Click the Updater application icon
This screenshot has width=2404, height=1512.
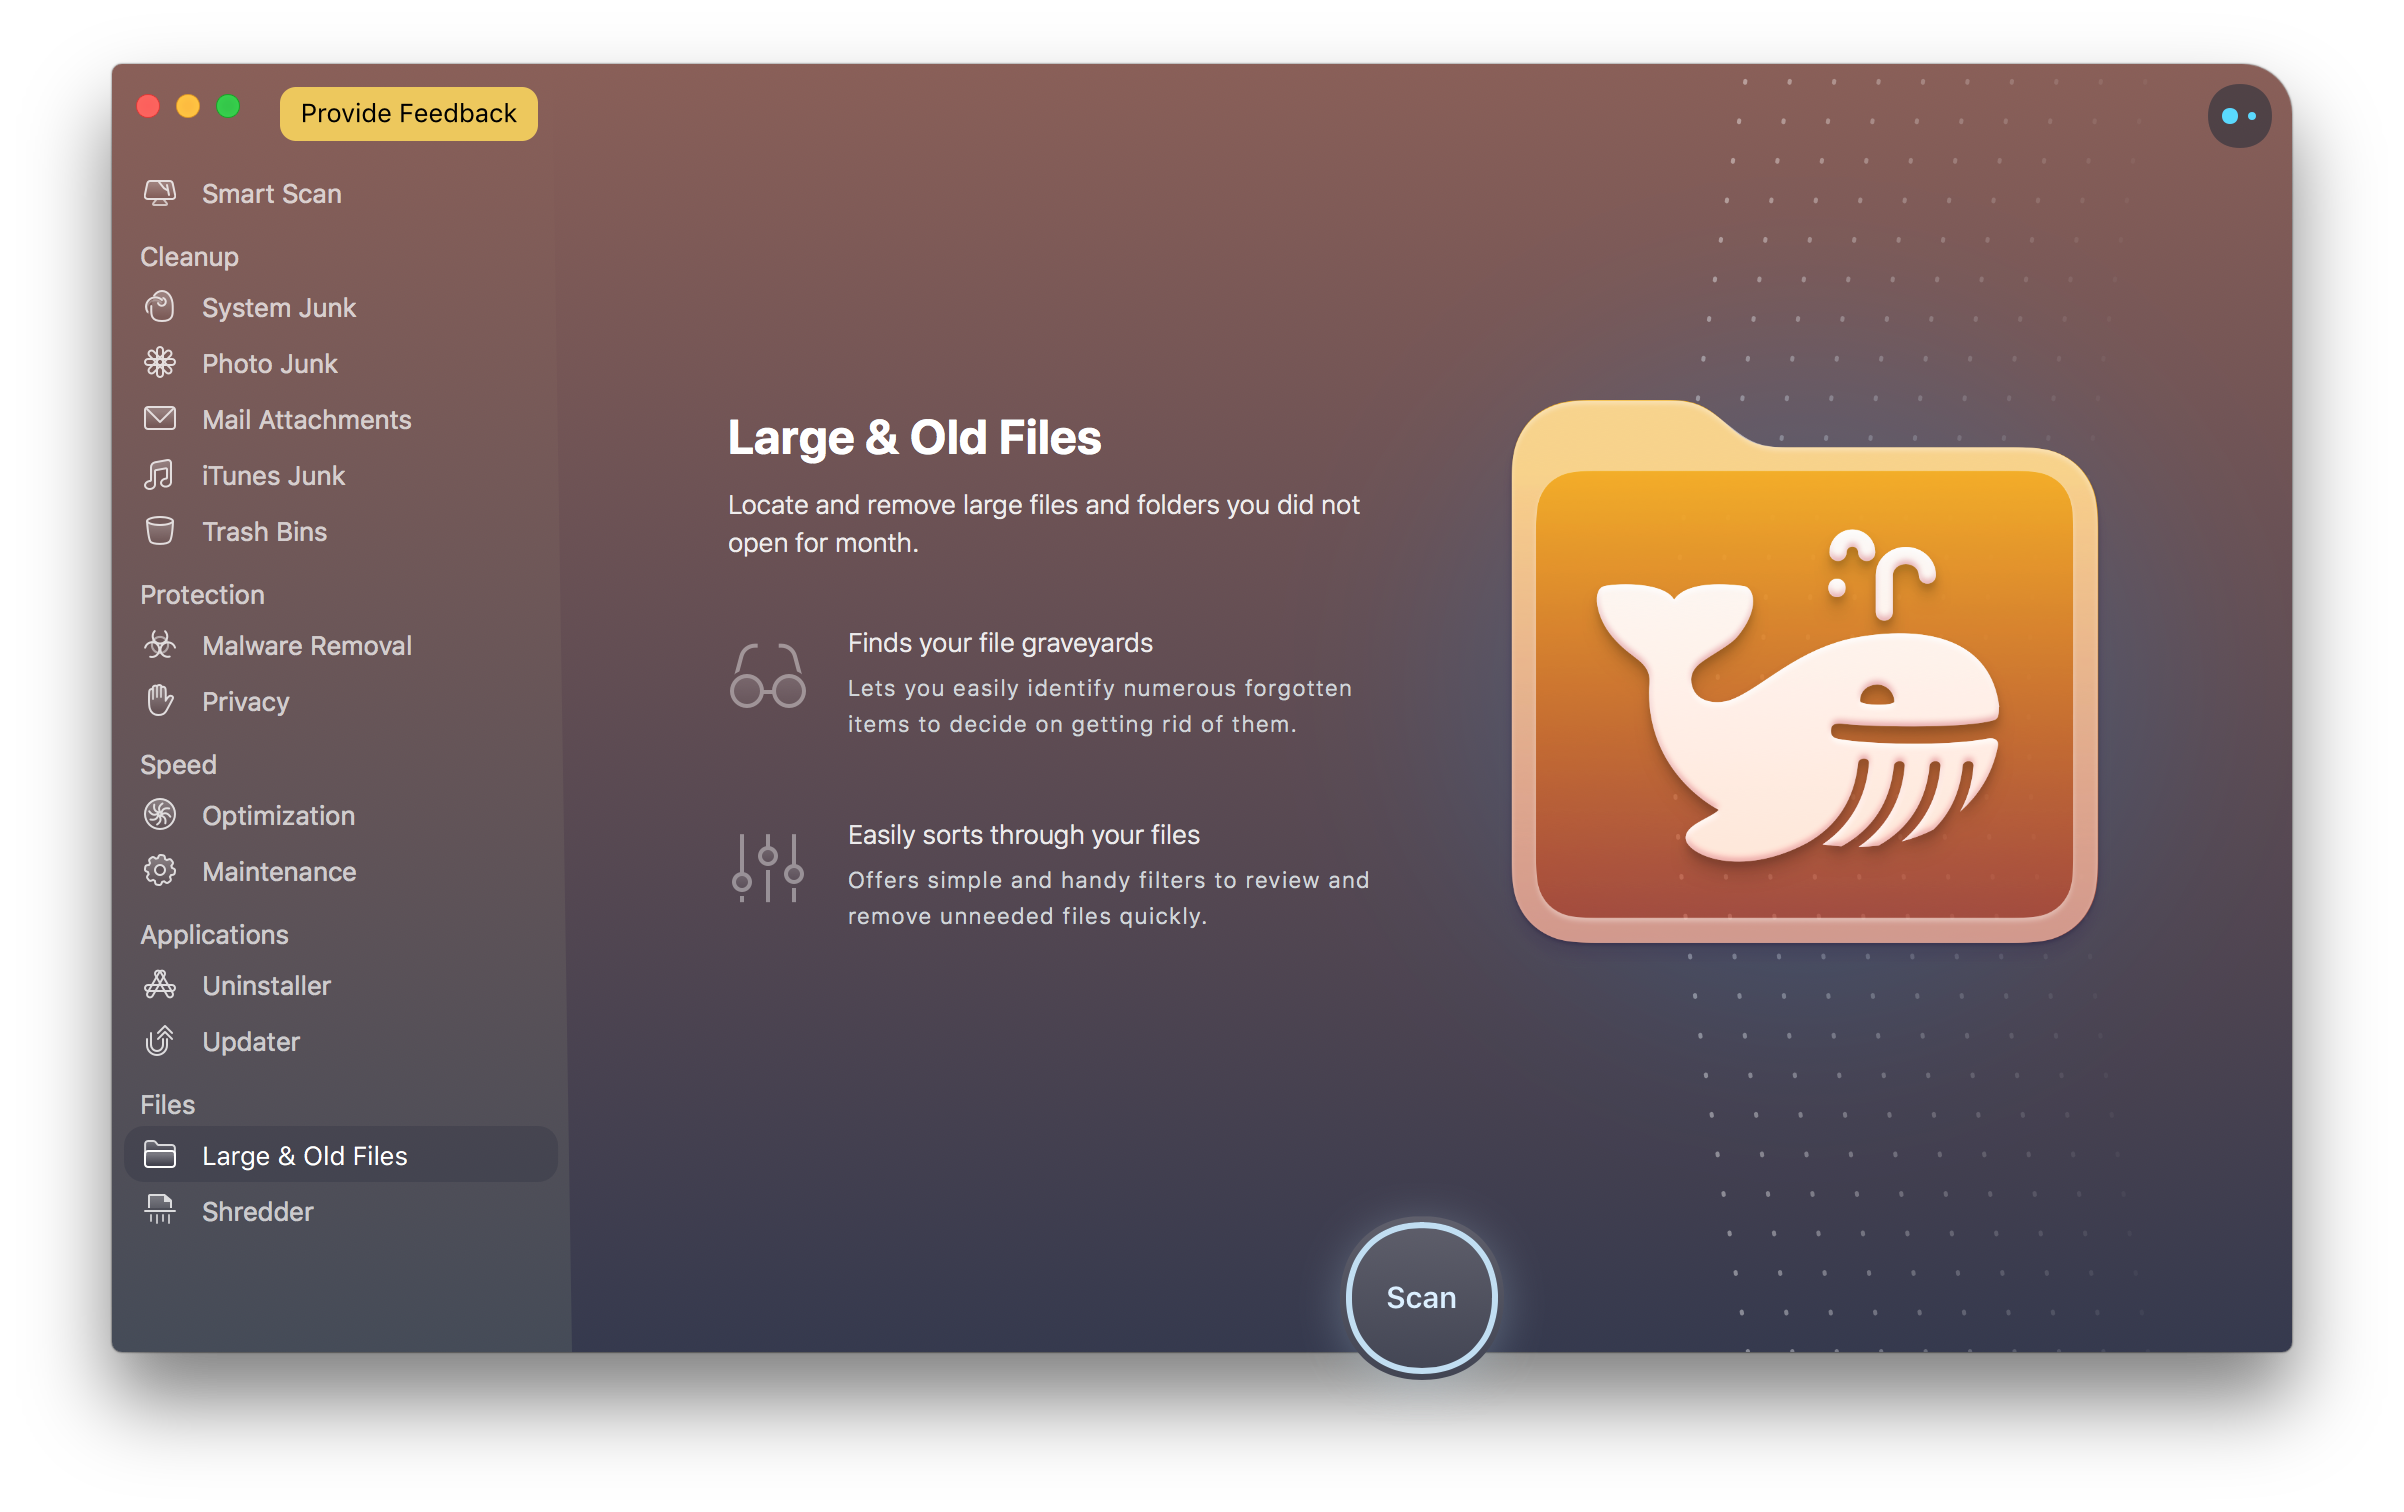160,1042
